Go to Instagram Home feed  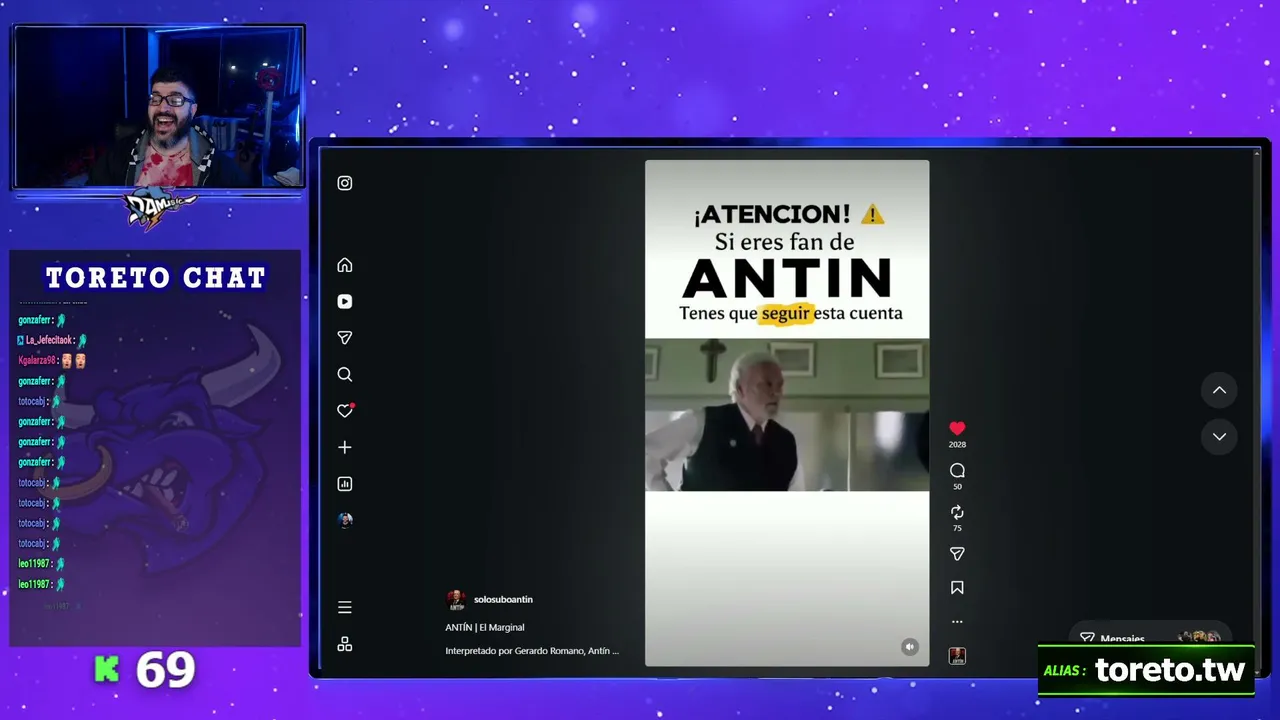[345, 265]
